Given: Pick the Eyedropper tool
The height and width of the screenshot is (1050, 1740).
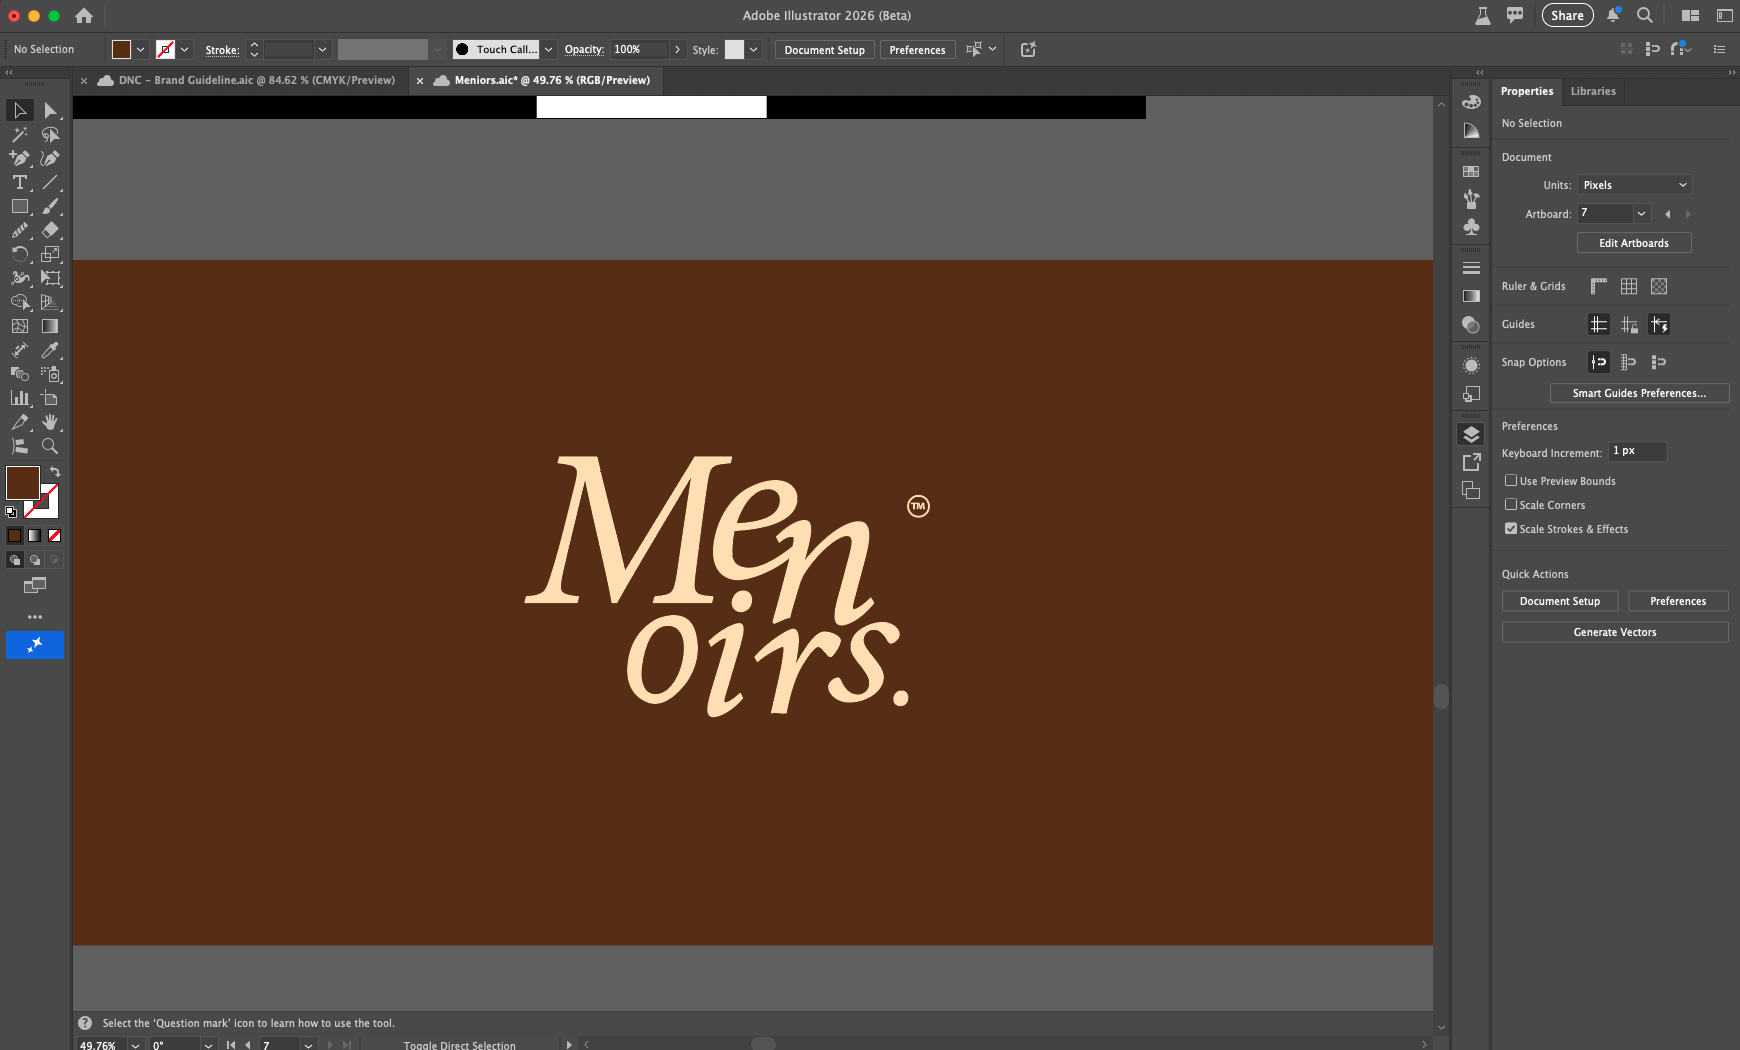Looking at the screenshot, I should pos(51,349).
